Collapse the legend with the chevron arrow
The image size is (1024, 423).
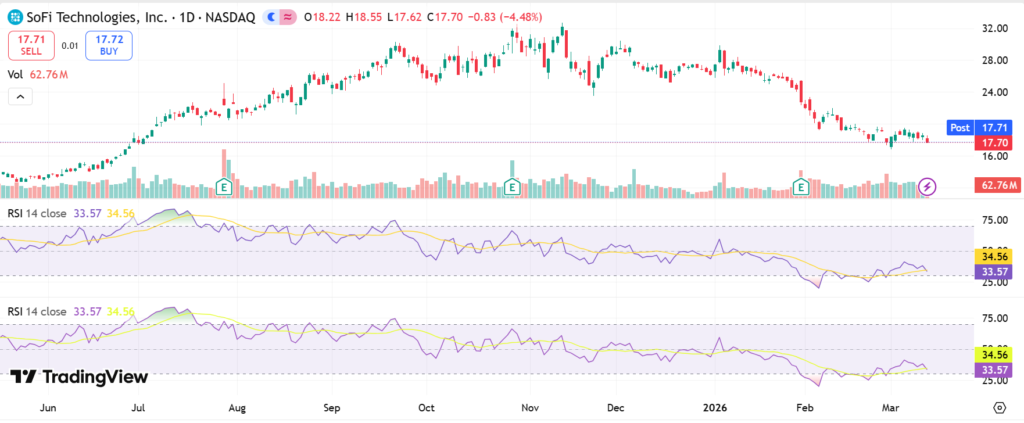pos(20,96)
